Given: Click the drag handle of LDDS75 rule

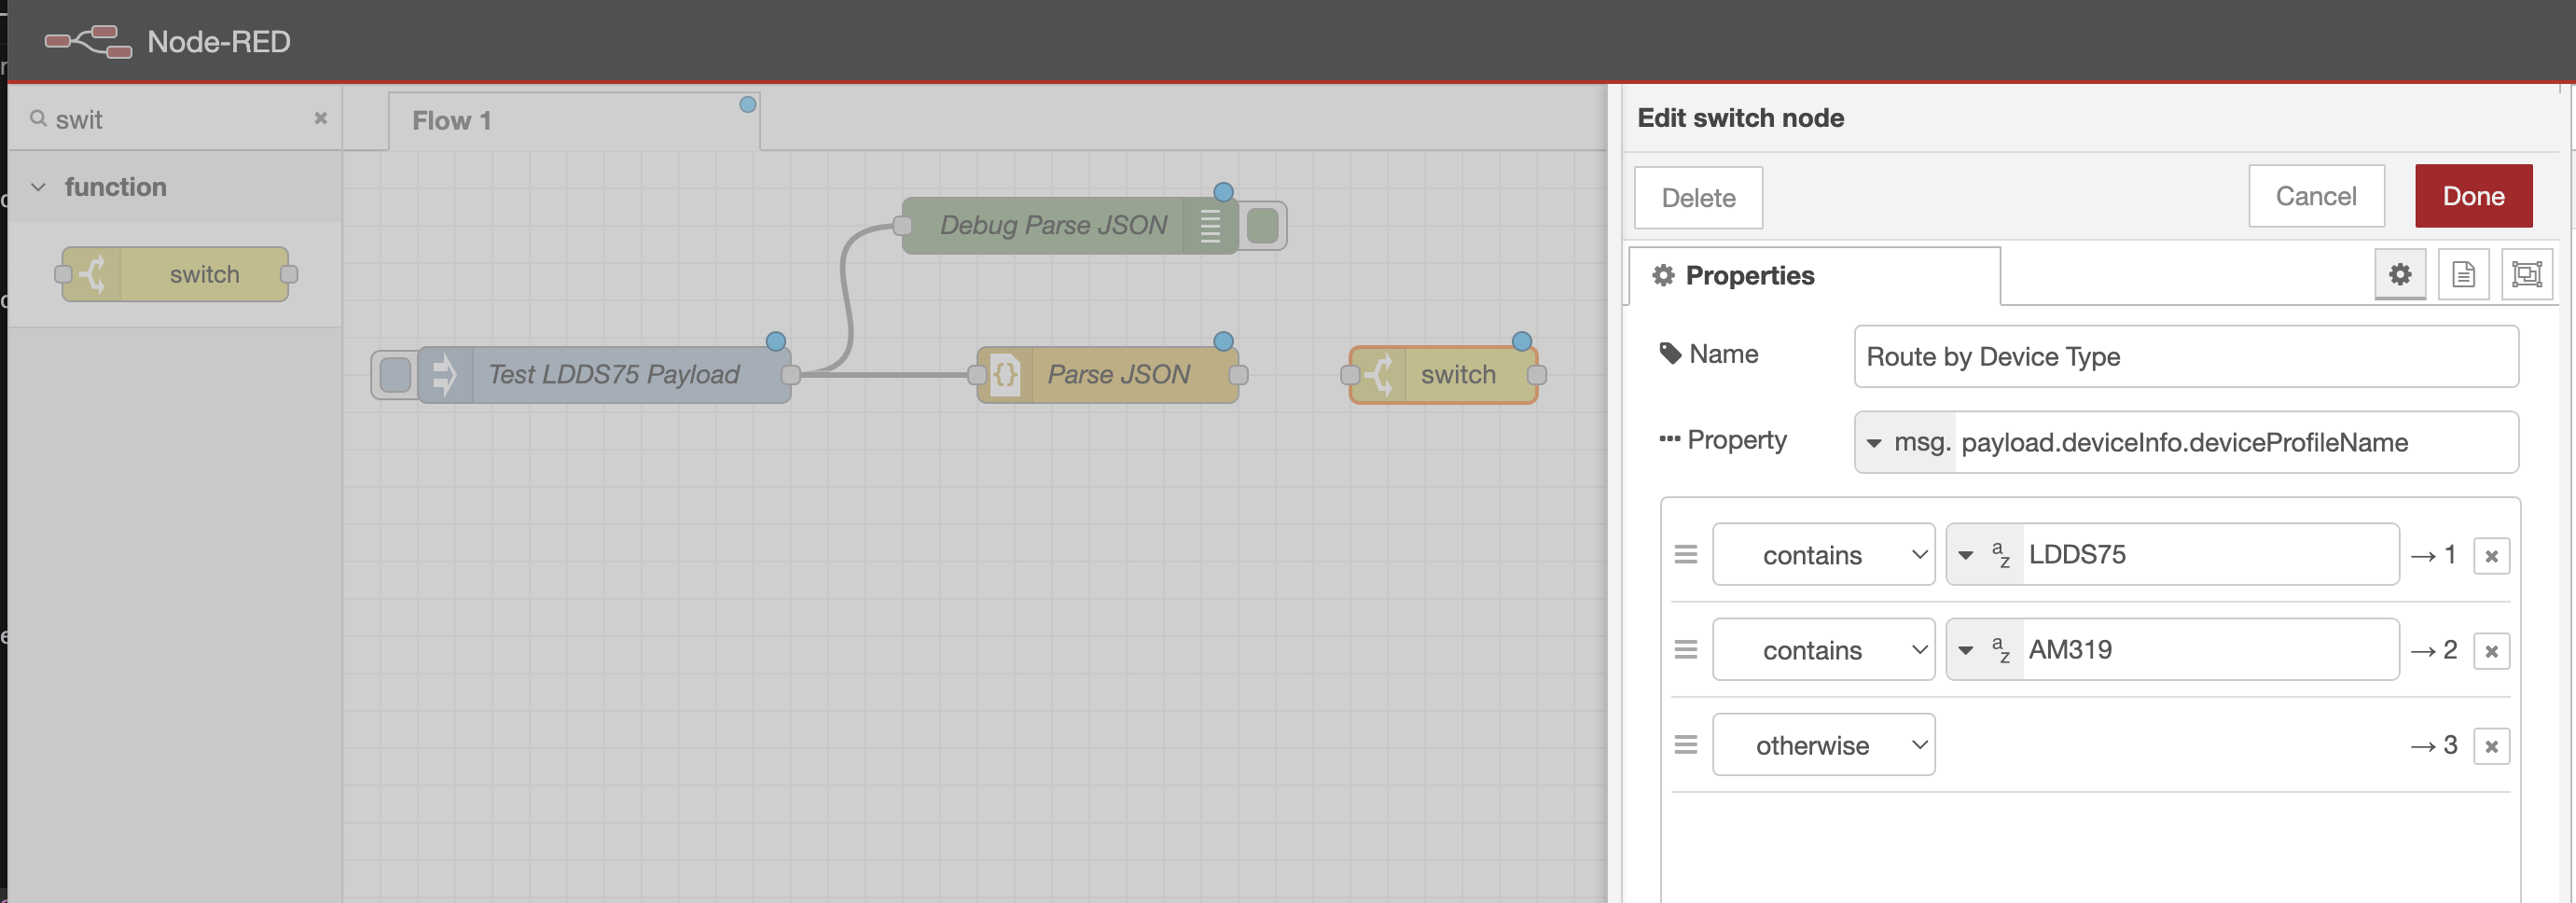Looking at the screenshot, I should [1686, 554].
